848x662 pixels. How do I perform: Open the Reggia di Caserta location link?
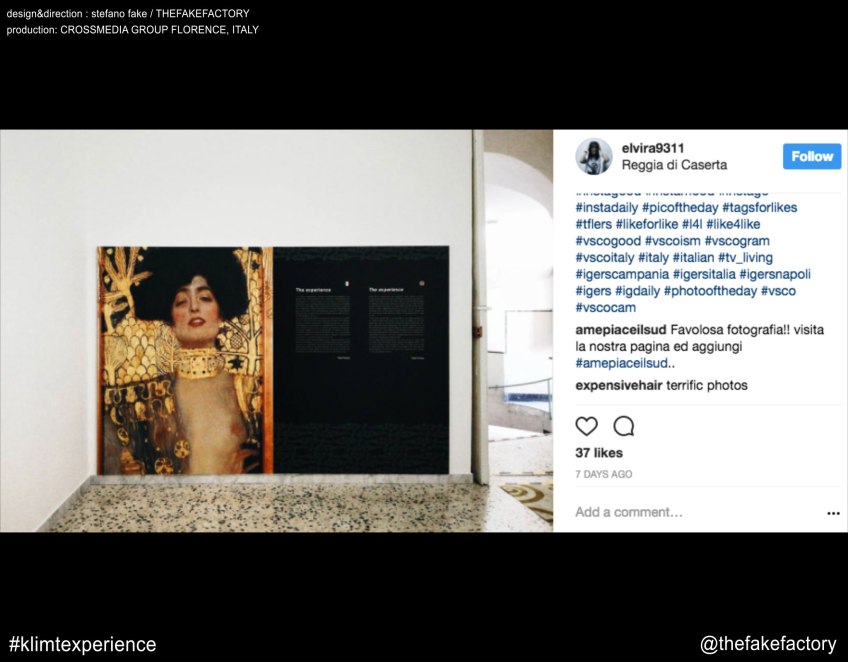coord(674,165)
